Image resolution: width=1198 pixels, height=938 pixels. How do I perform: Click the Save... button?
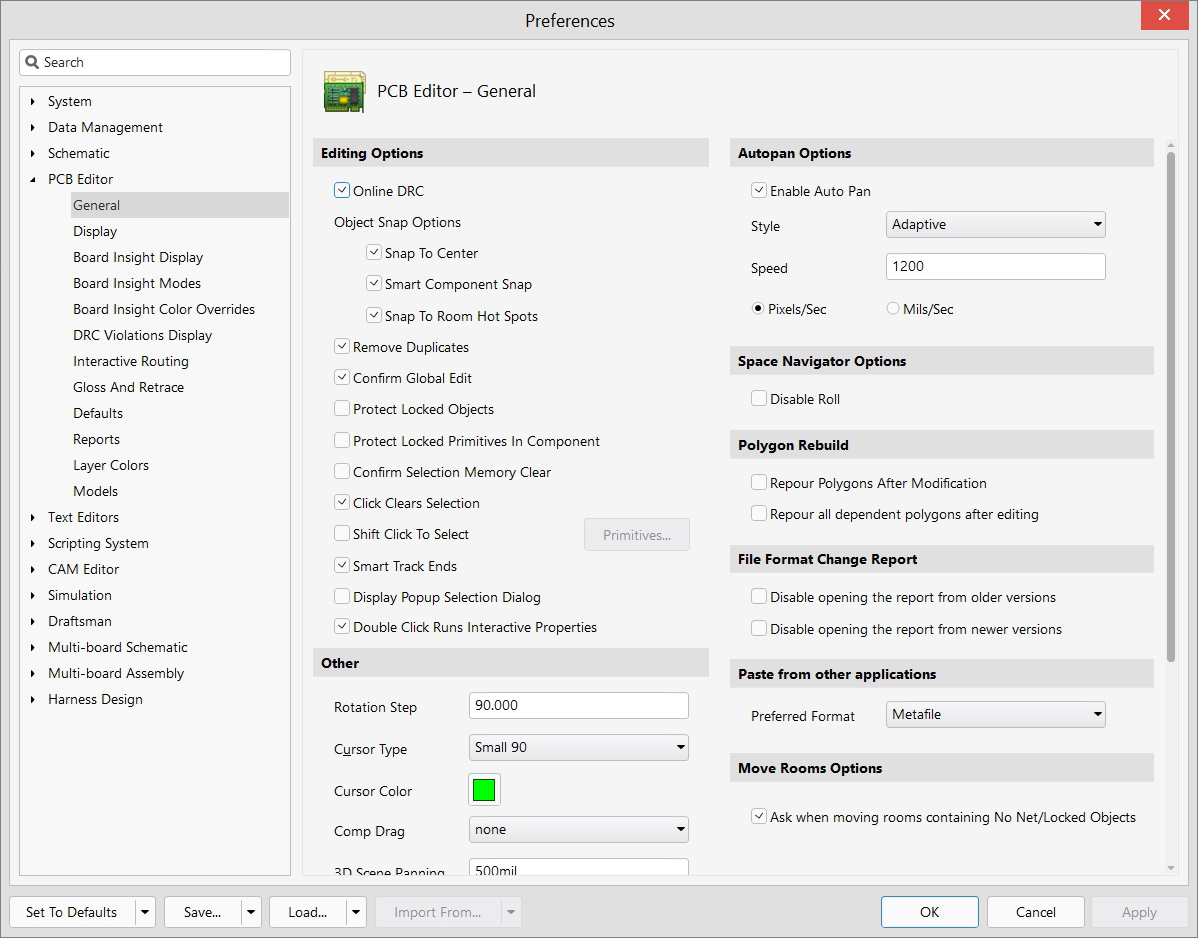click(202, 912)
